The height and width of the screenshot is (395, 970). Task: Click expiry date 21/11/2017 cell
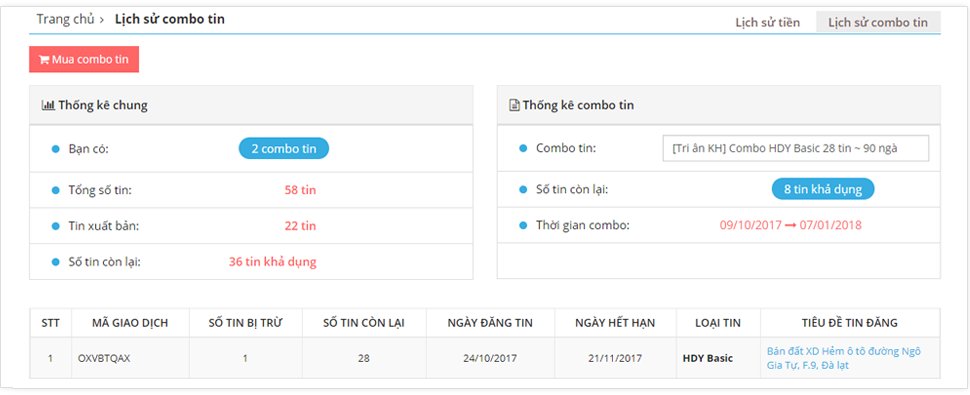(x=616, y=358)
